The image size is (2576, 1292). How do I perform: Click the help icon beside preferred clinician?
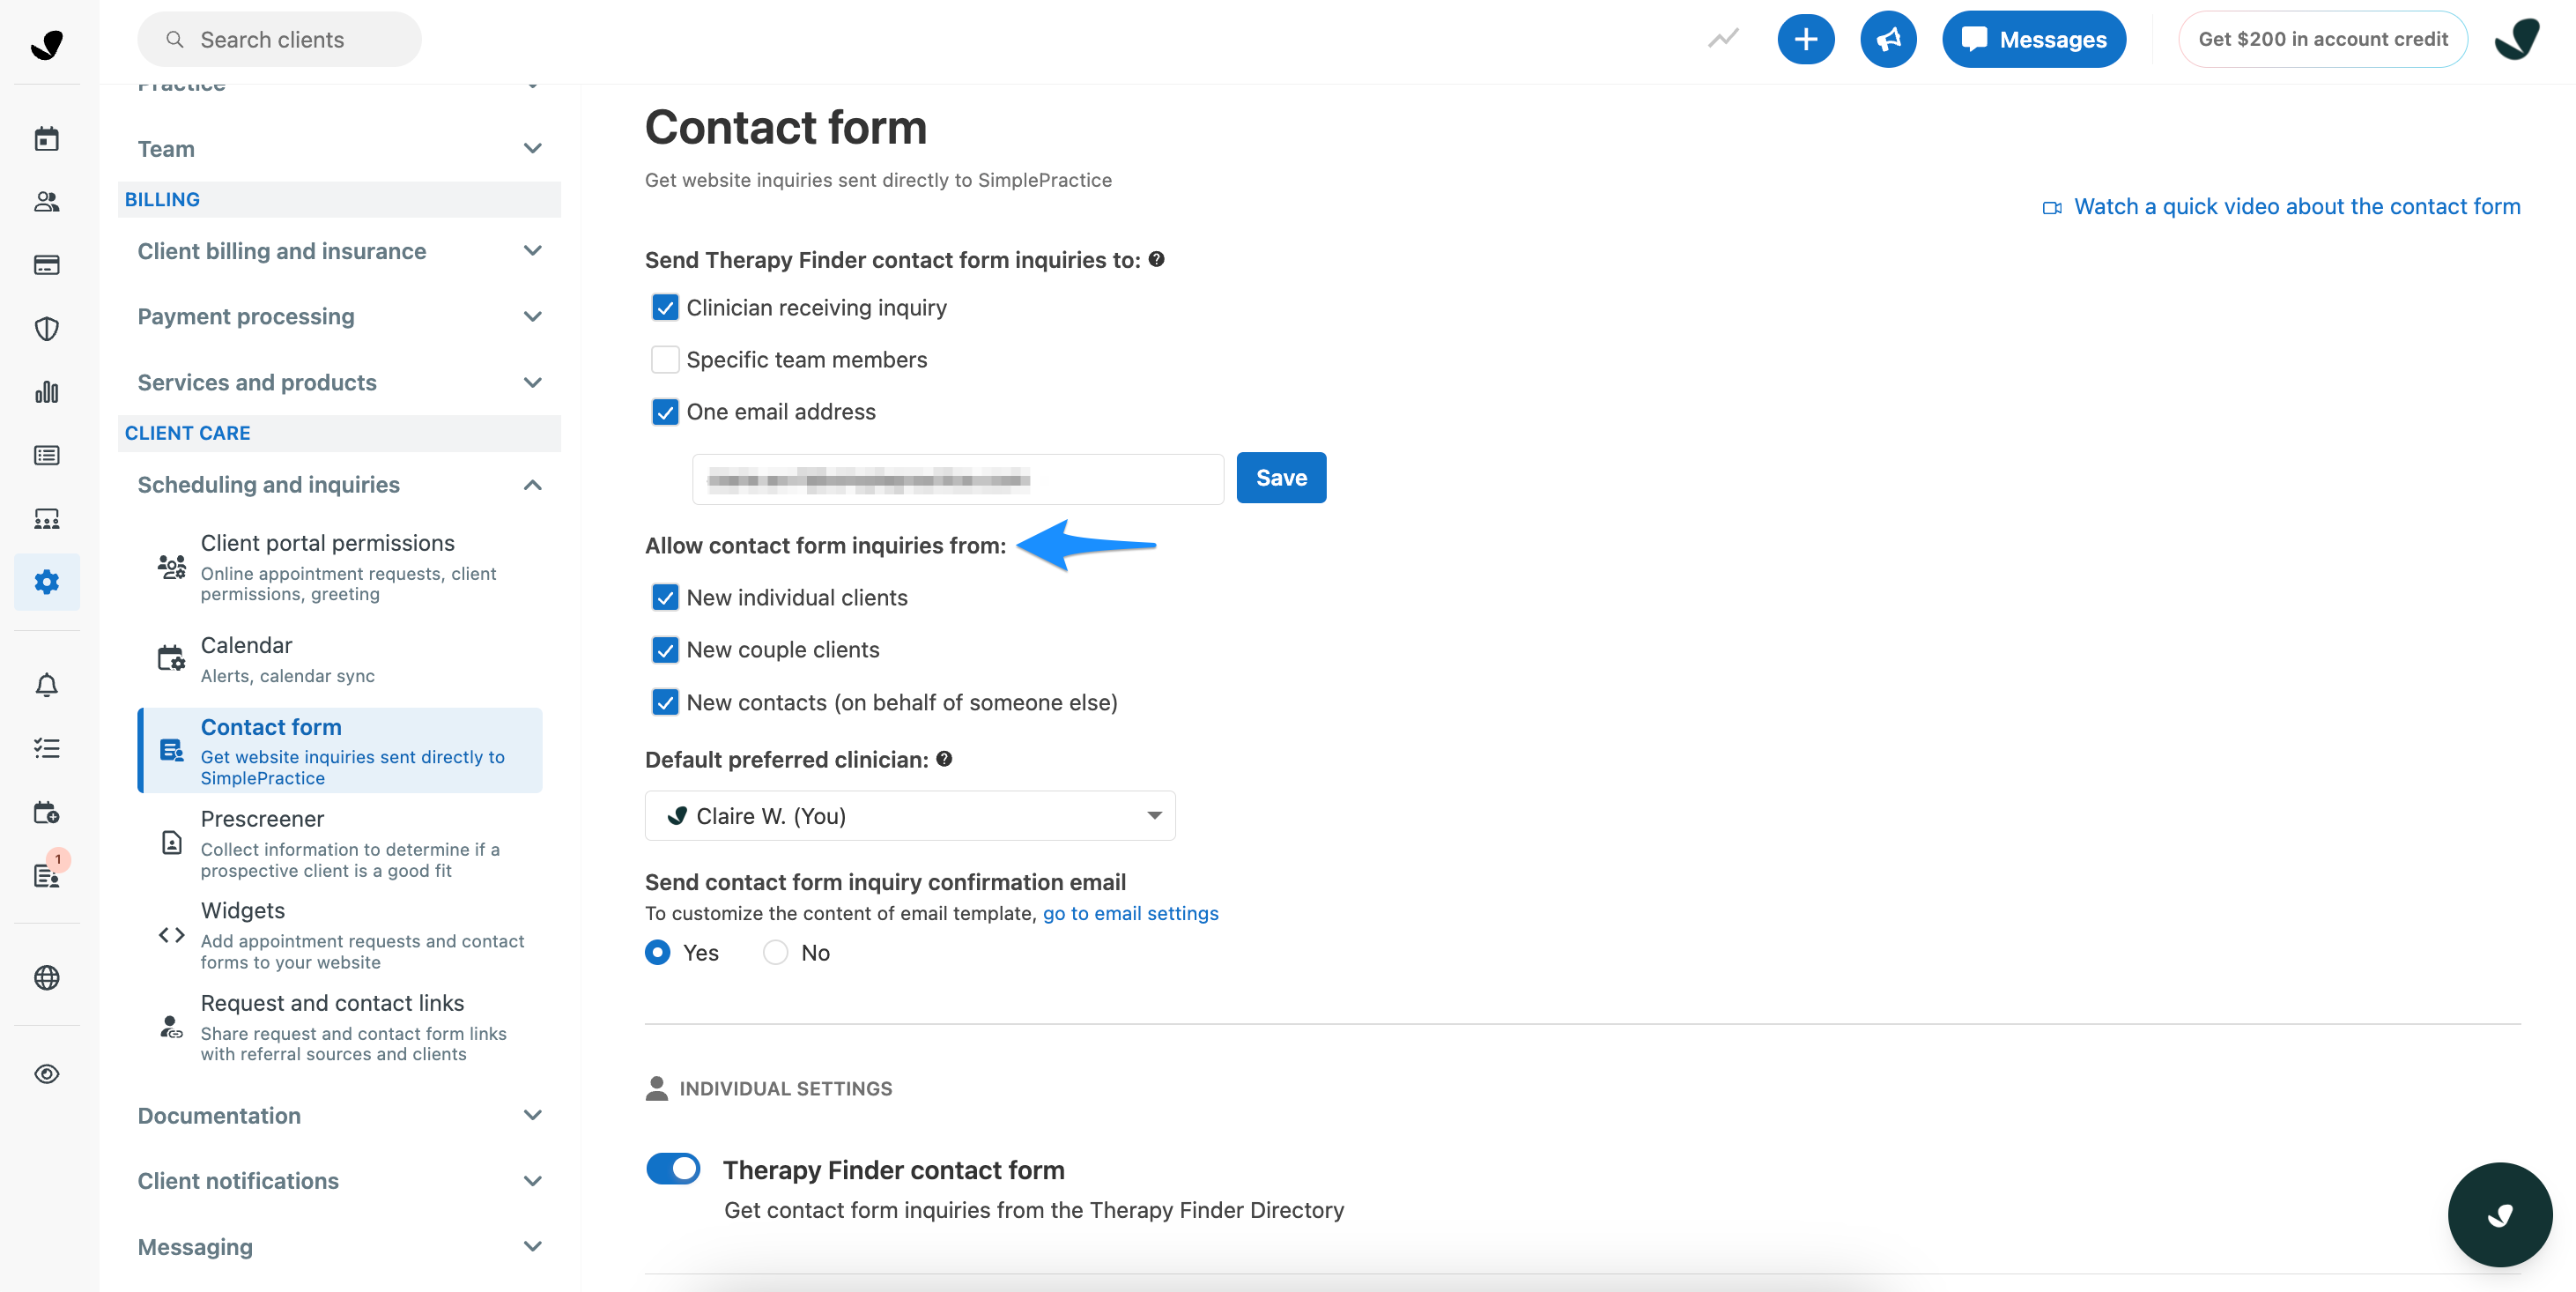pyautogui.click(x=944, y=759)
